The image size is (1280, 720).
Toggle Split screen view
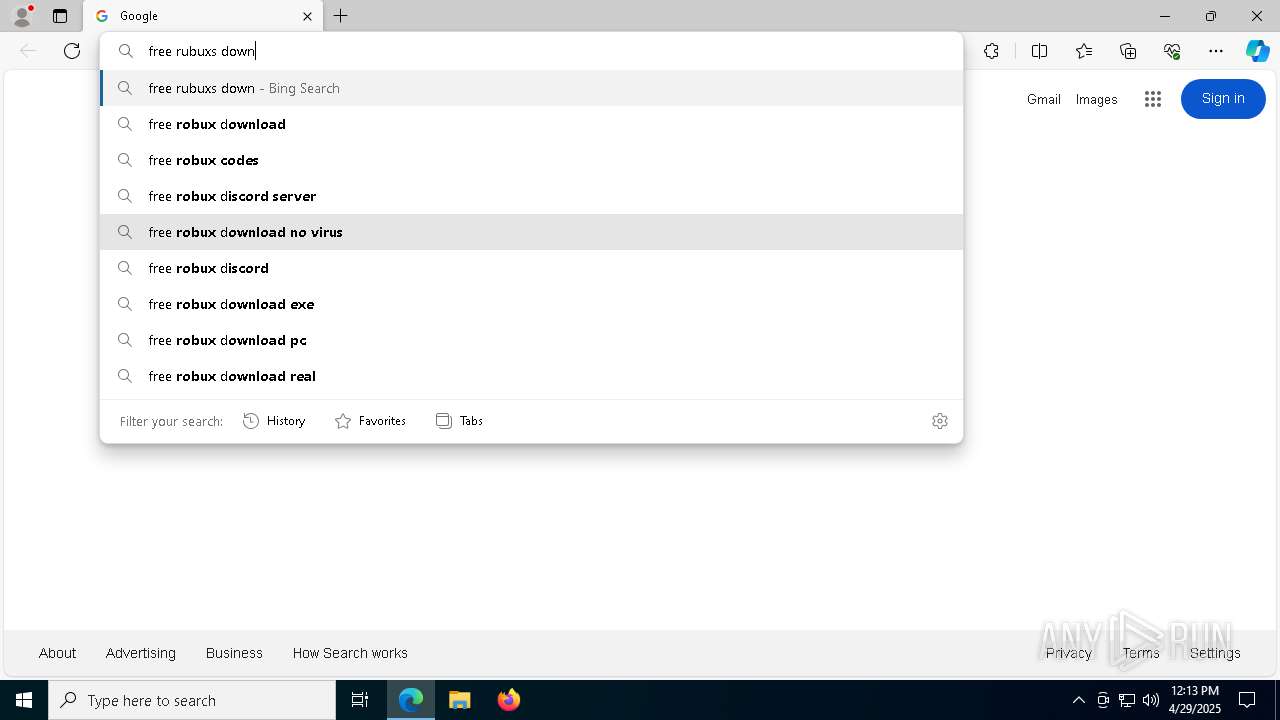coord(1039,51)
